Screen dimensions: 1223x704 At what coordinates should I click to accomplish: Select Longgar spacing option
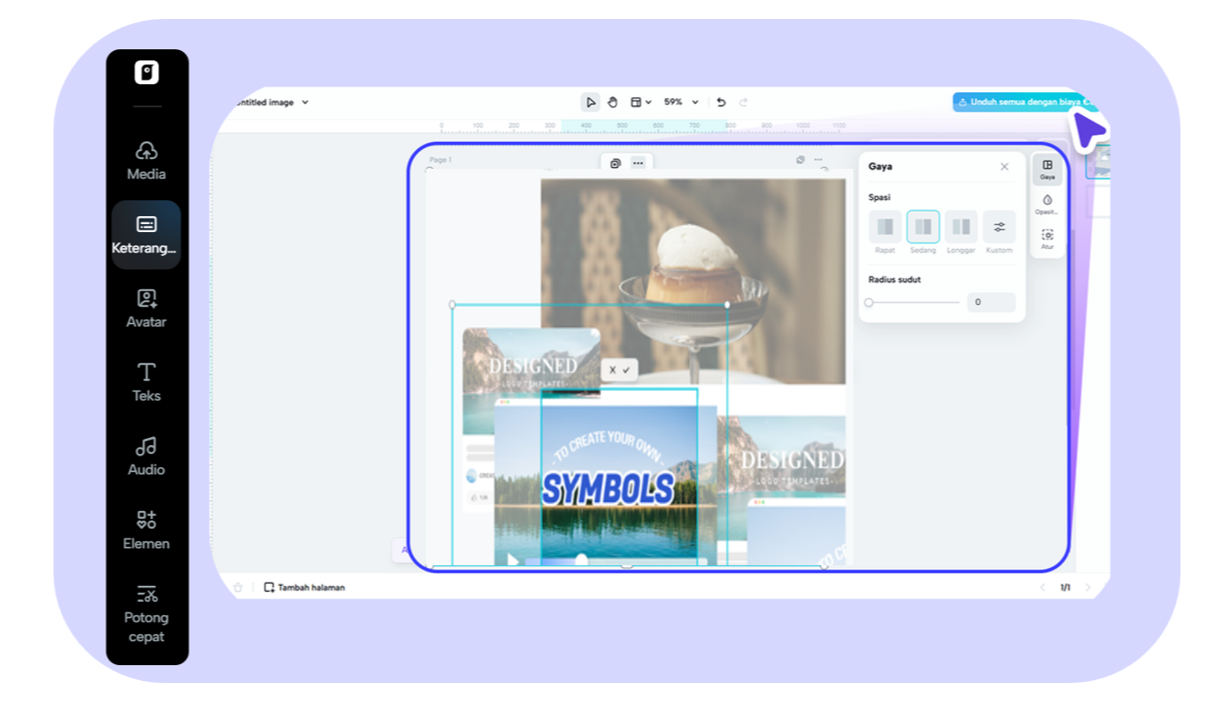tap(961, 227)
